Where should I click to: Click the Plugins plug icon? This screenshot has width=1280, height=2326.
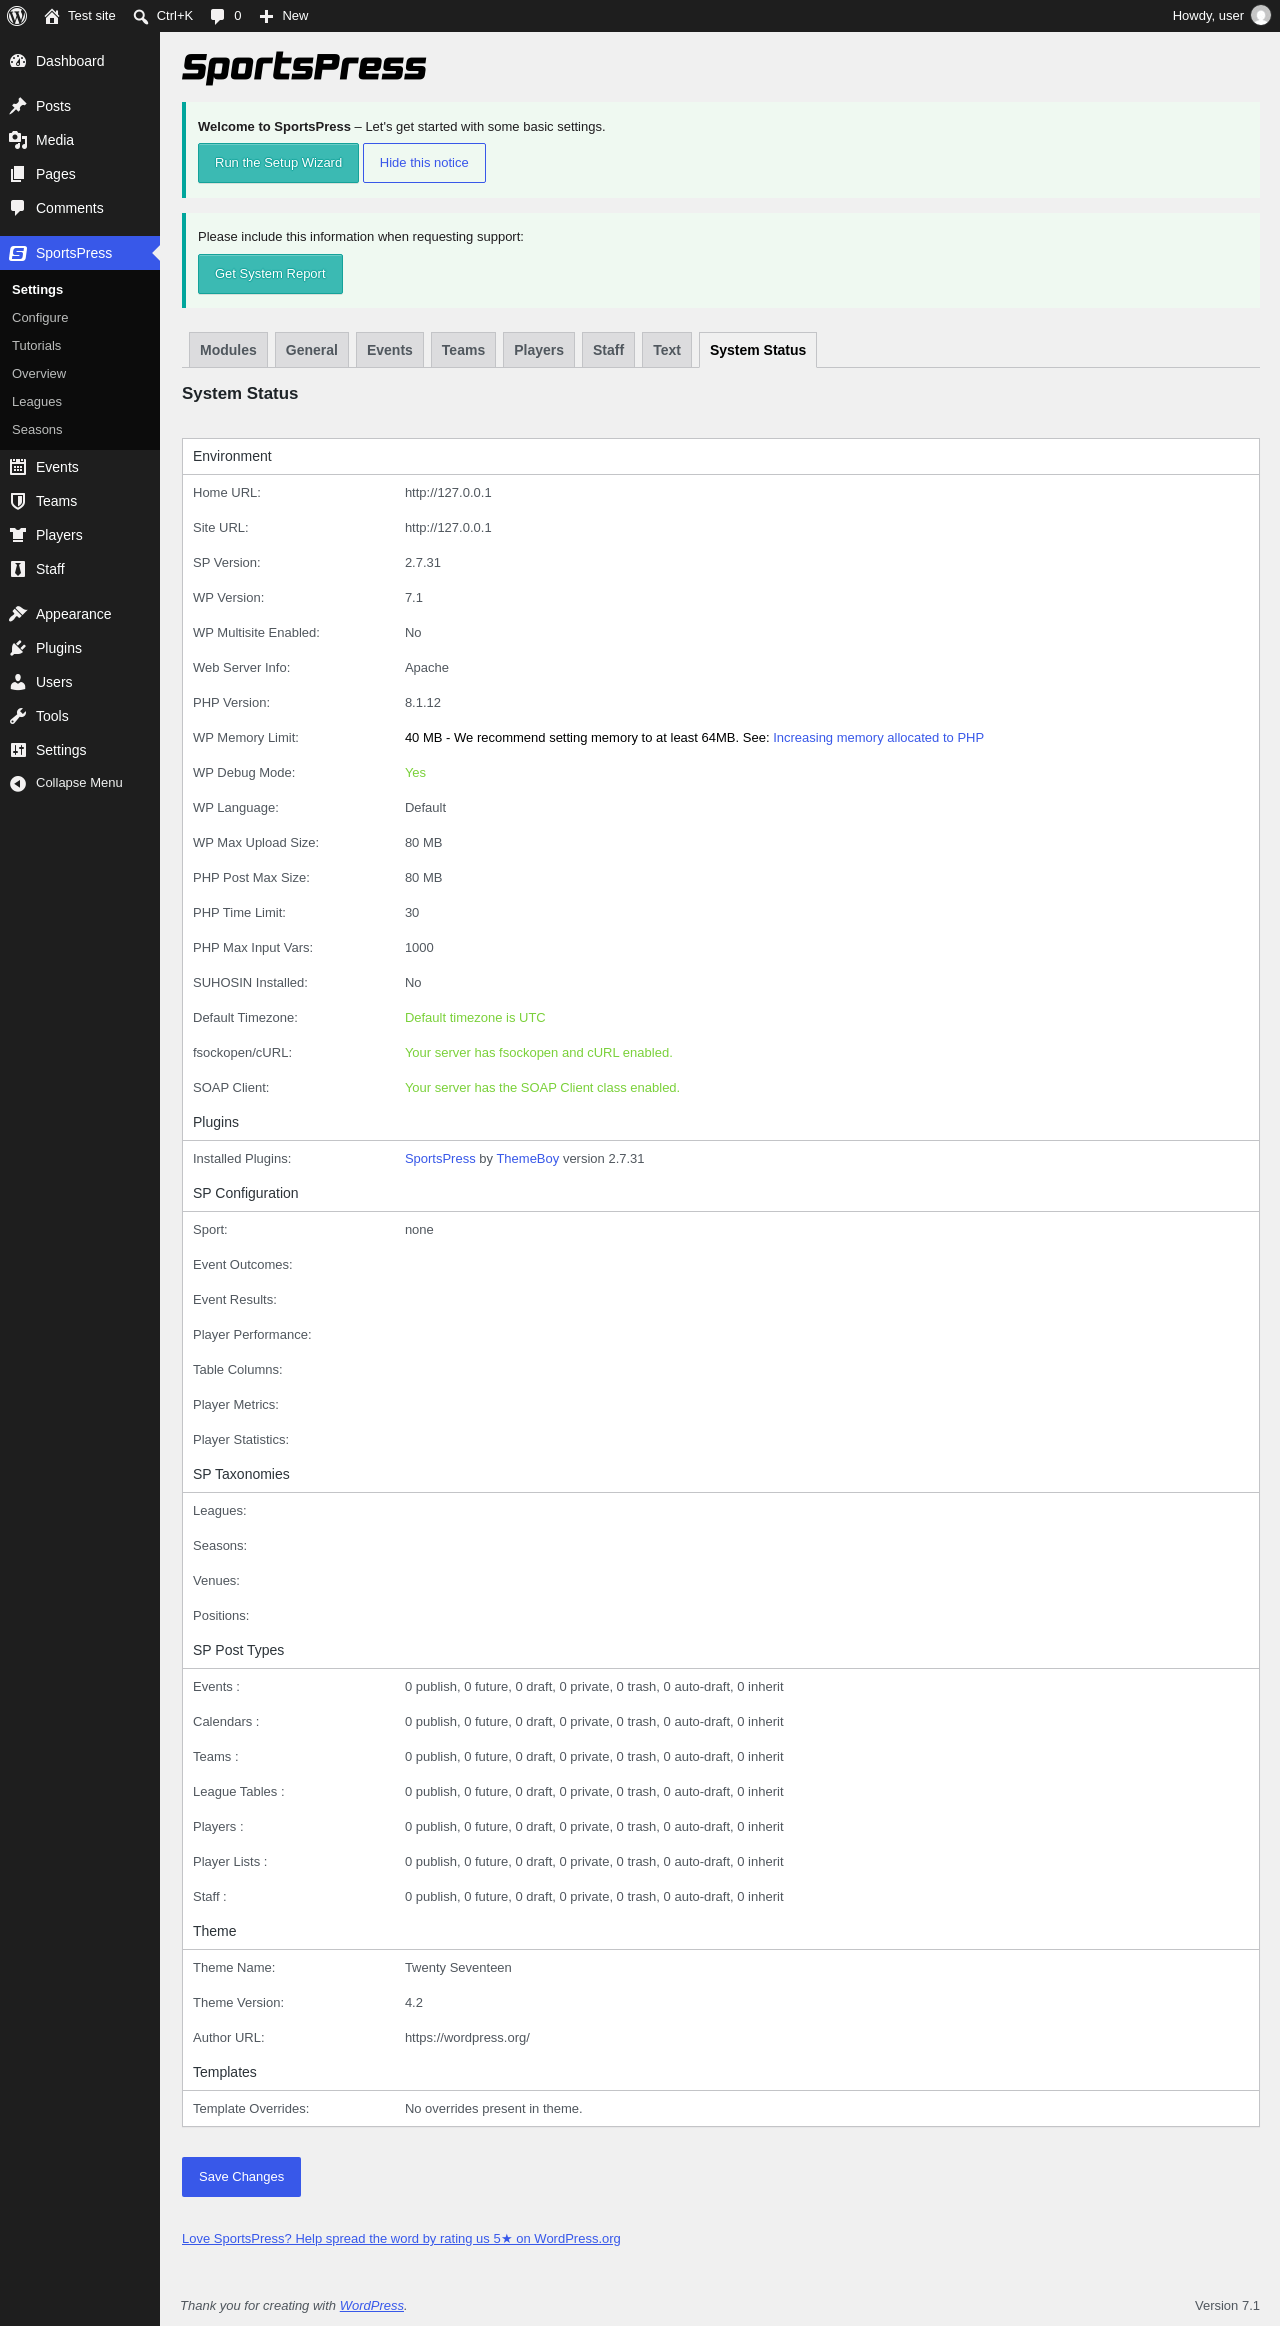[x=18, y=648]
